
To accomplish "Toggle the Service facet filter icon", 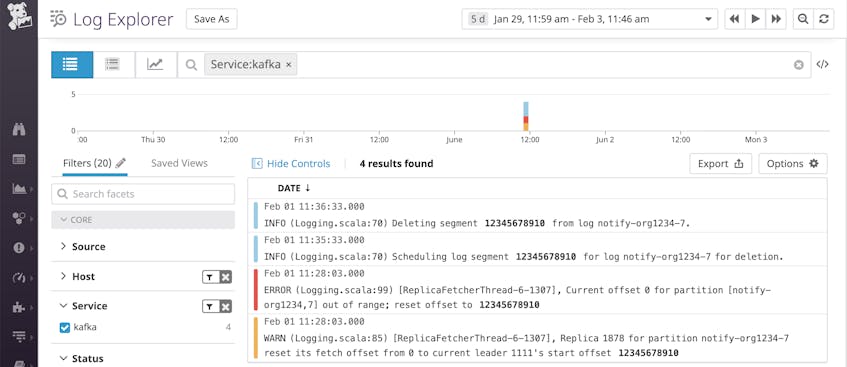I will coord(210,307).
